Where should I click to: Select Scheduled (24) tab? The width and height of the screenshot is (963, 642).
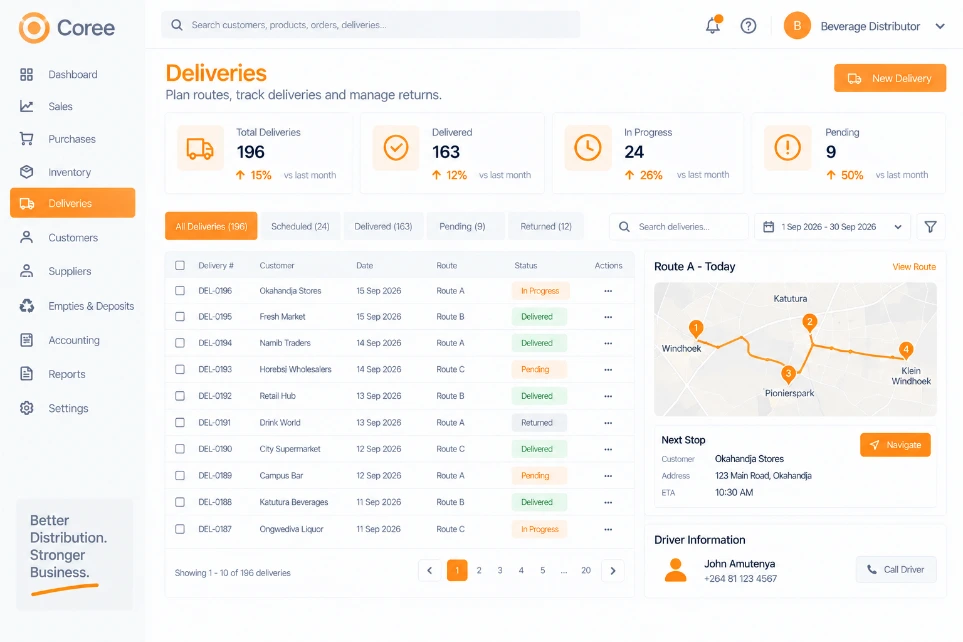[x=300, y=226]
